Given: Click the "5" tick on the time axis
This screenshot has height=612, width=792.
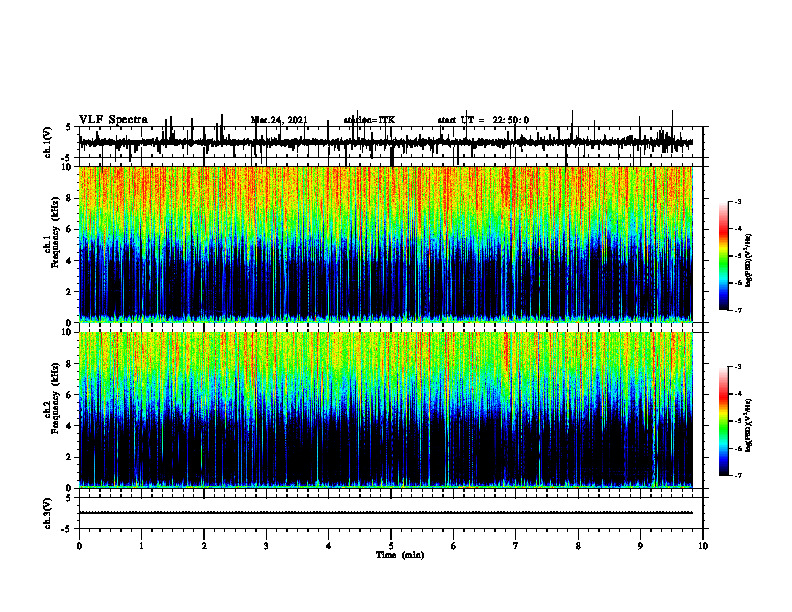Looking at the screenshot, I should point(391,546).
